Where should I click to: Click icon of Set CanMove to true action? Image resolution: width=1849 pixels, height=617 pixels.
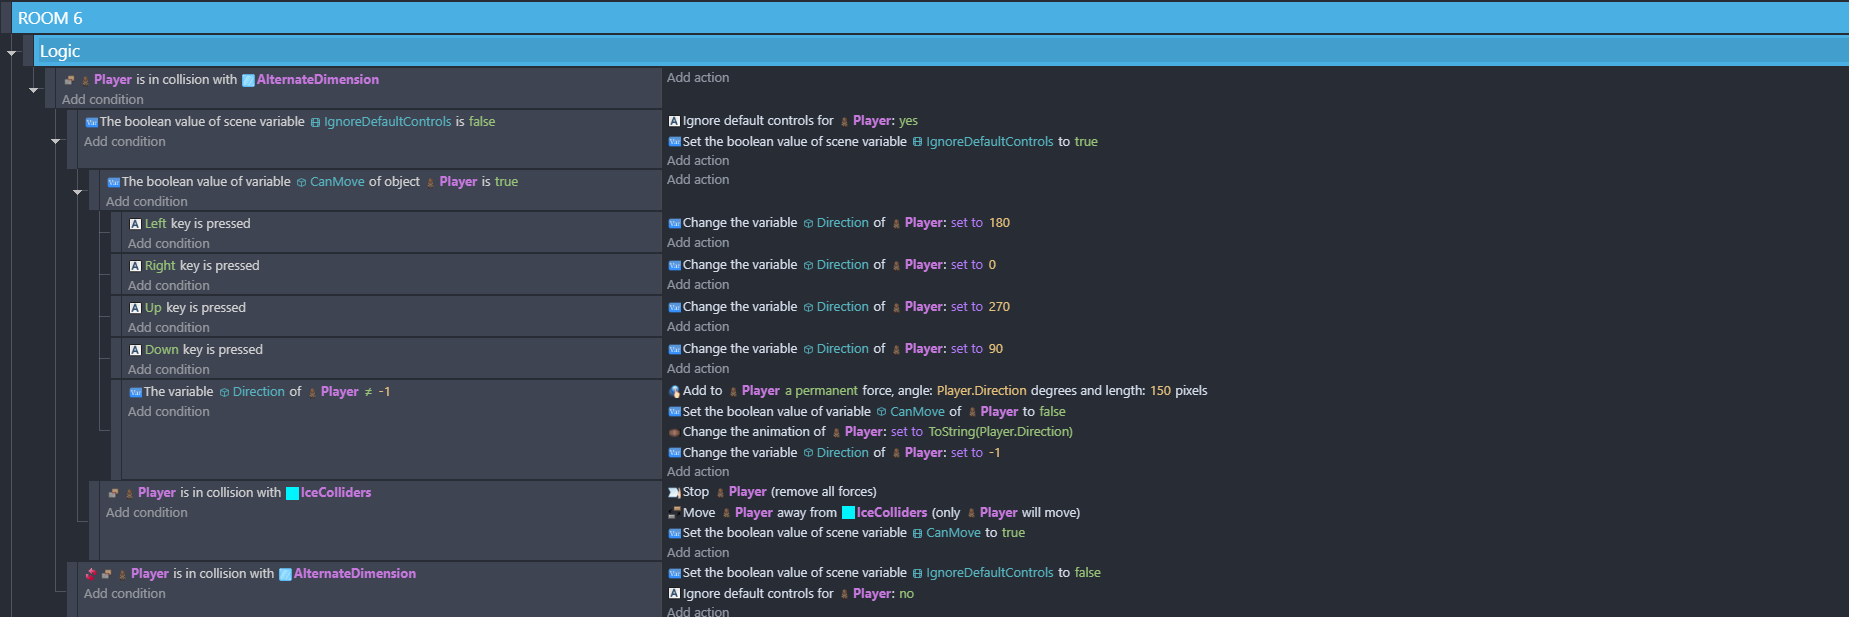pyautogui.click(x=674, y=533)
